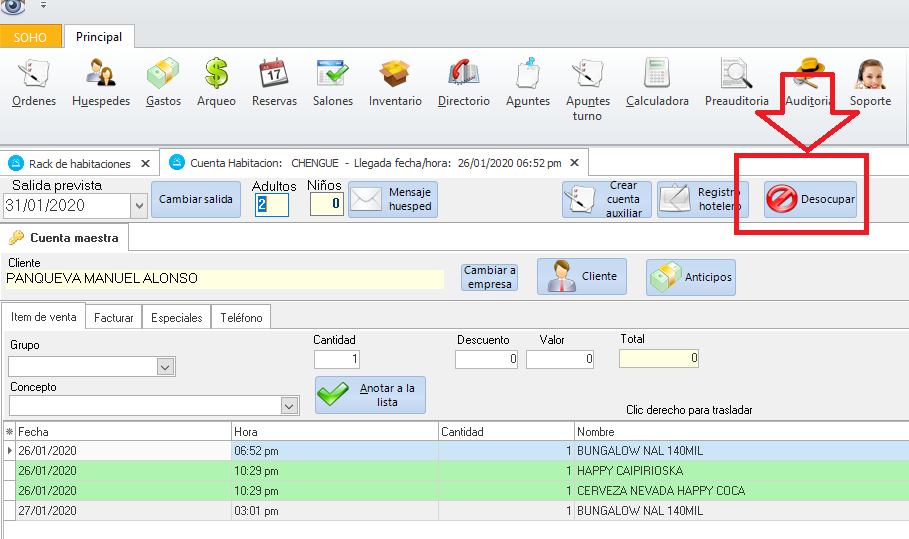Click the Cantidad input field
This screenshot has width=909, height=539.
336,359
